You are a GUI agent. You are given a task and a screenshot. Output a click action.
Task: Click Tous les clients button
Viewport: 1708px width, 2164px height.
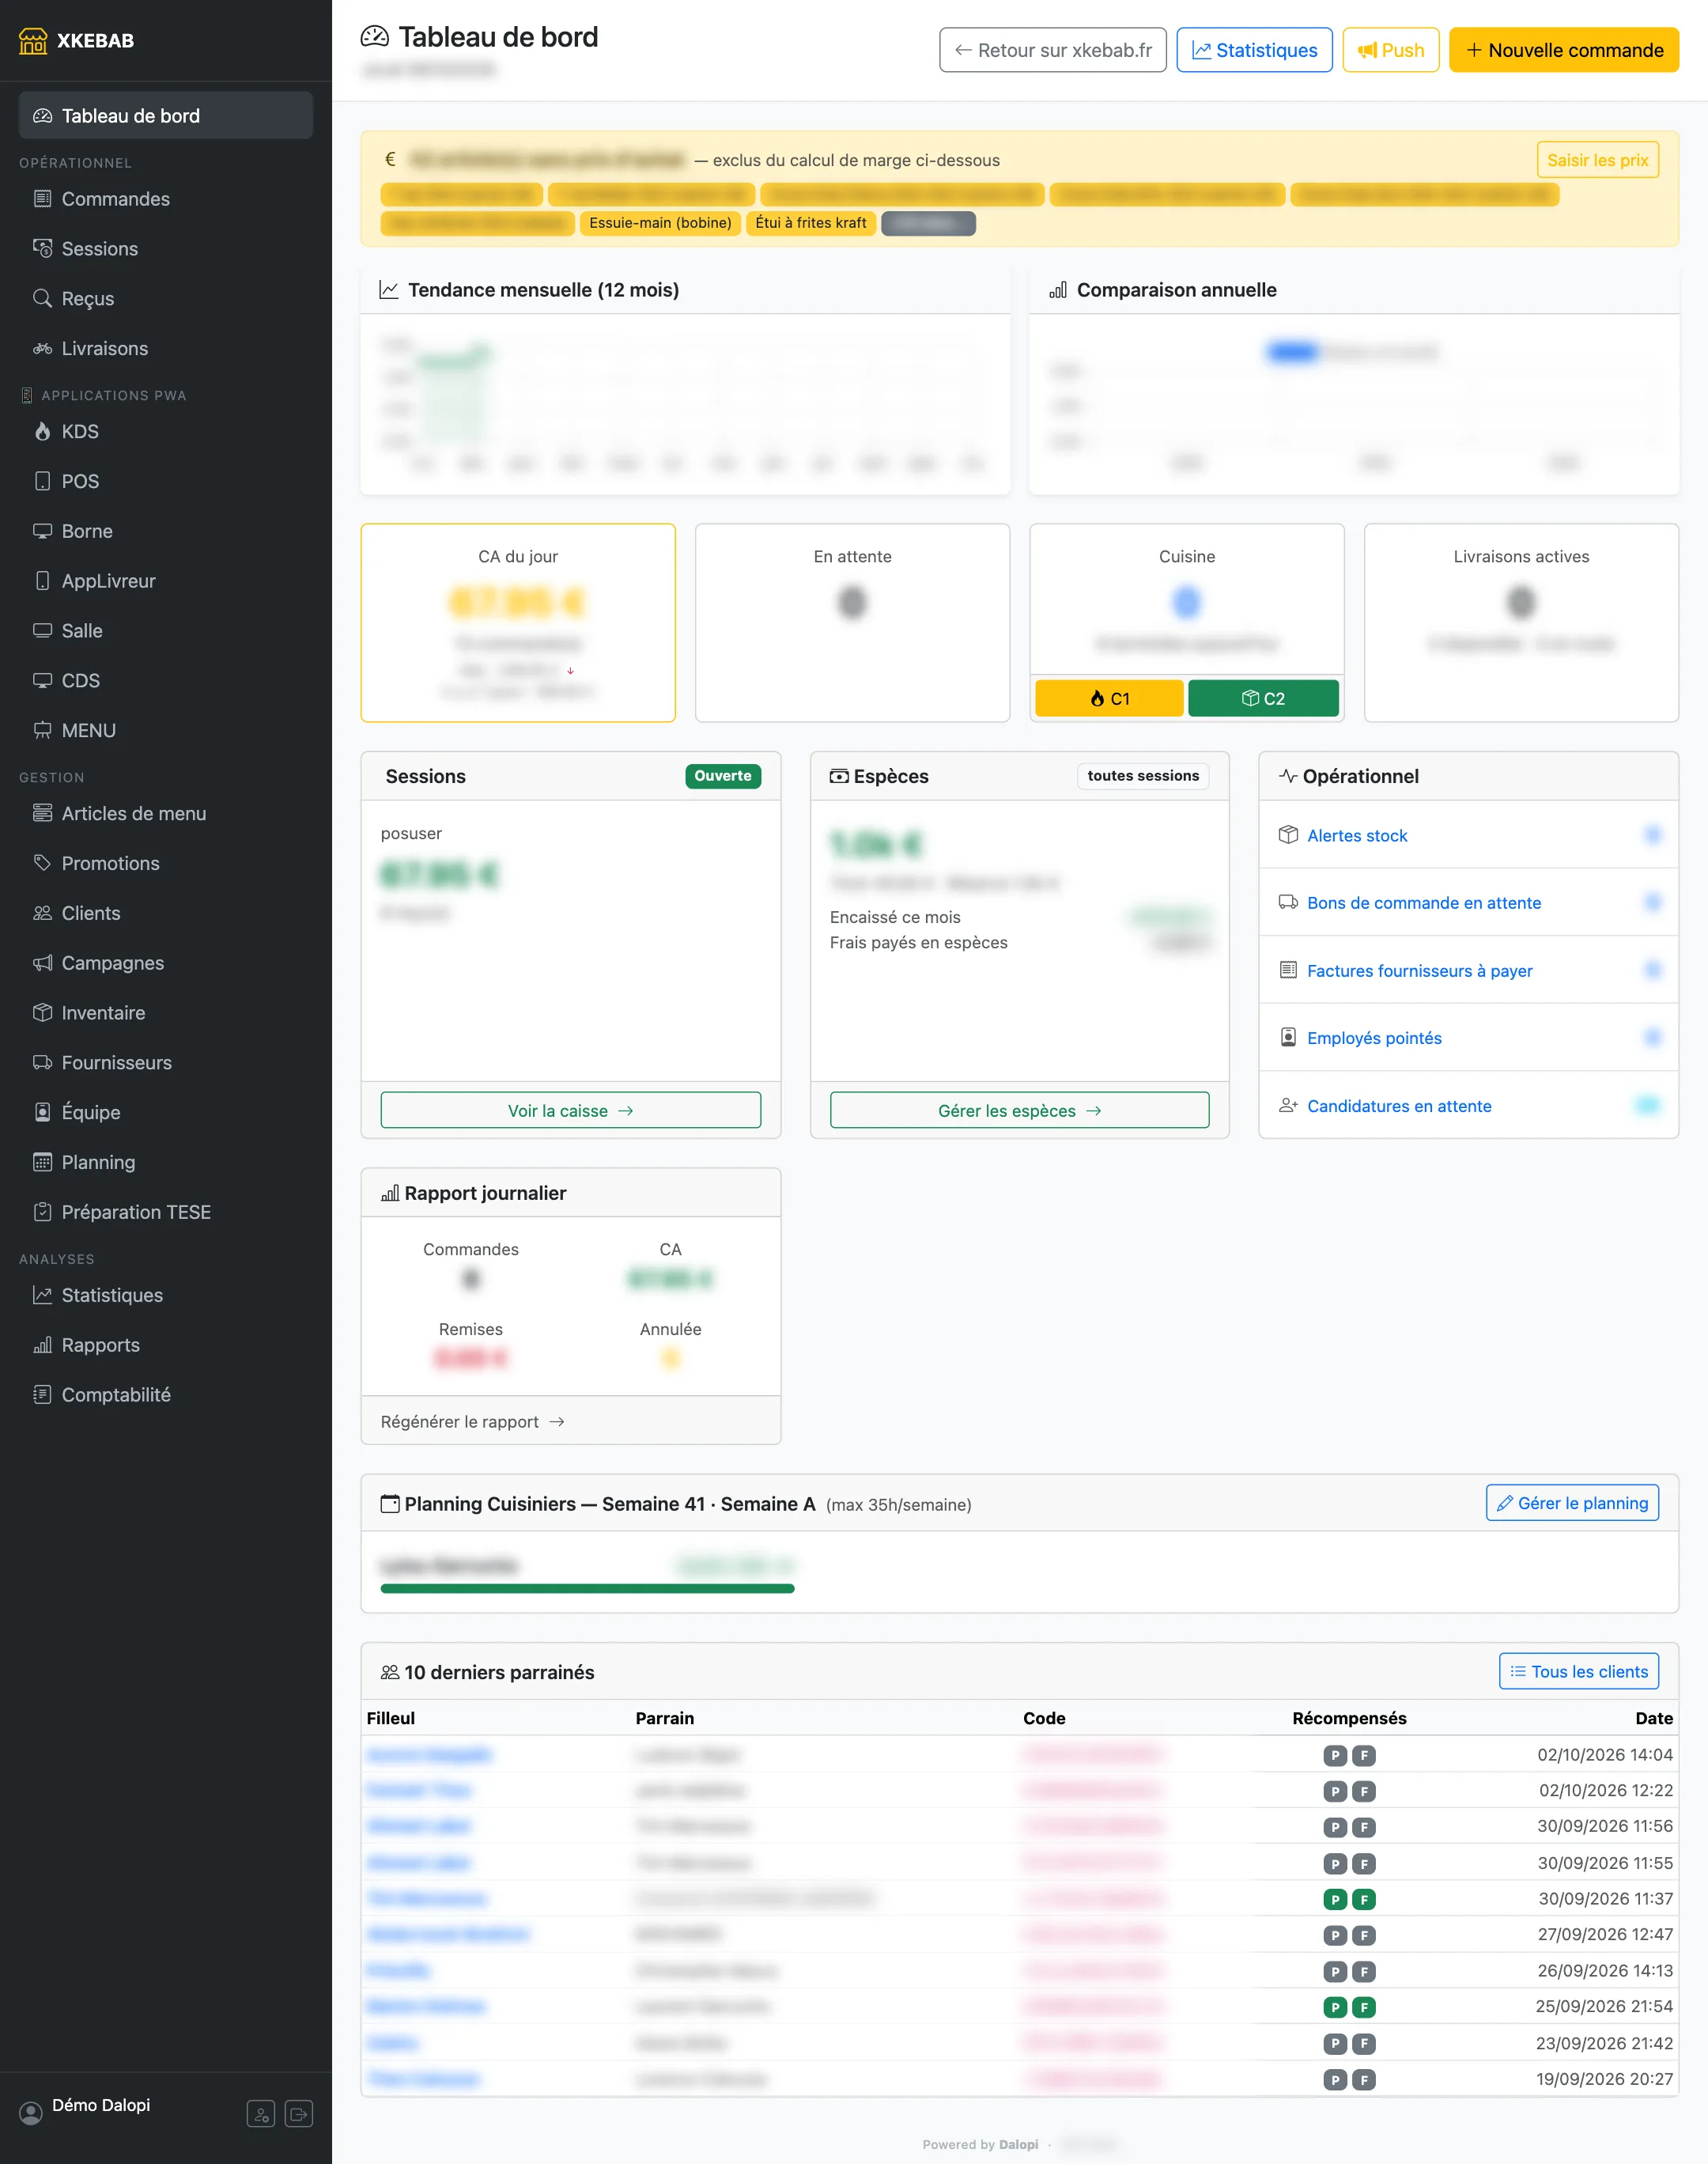1579,1671
